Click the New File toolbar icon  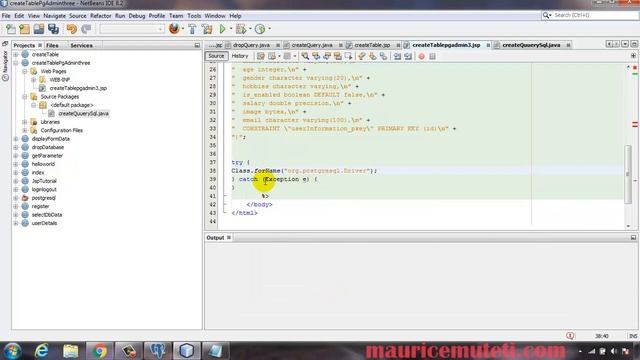click(x=11, y=29)
